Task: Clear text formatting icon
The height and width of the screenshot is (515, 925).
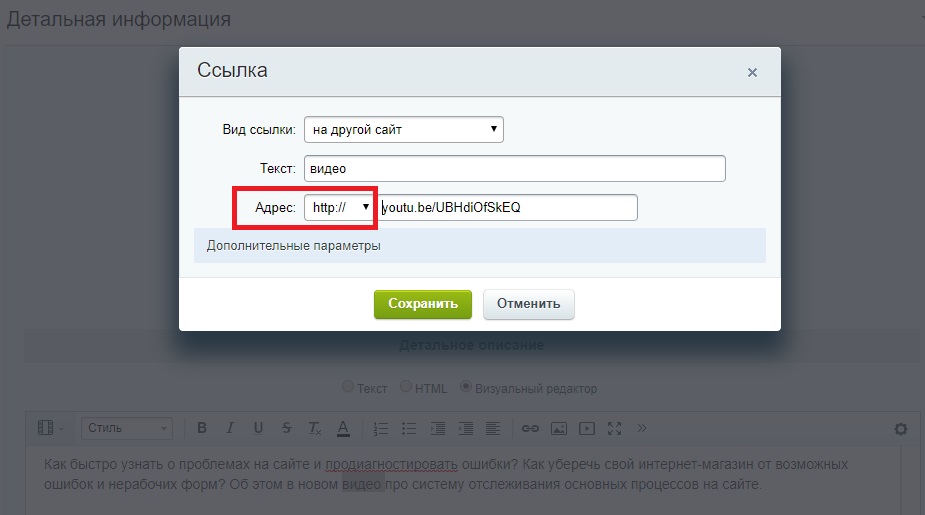Action: point(315,428)
